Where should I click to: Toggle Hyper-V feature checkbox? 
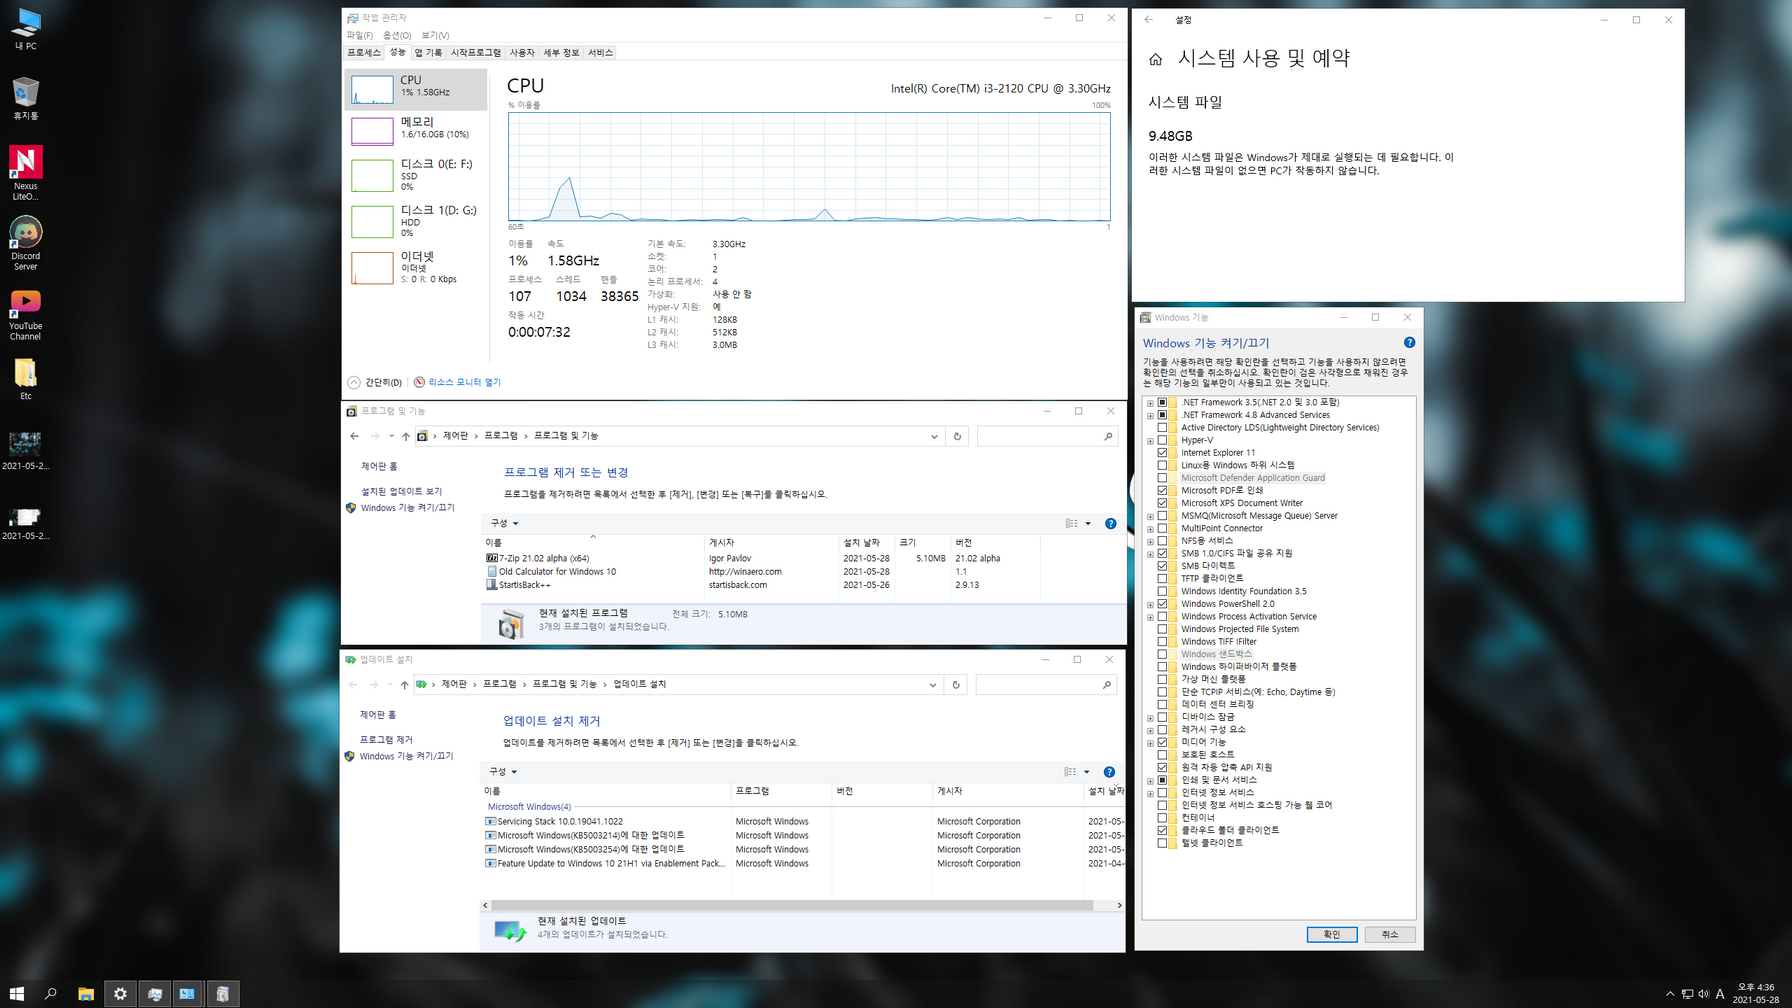1162,440
